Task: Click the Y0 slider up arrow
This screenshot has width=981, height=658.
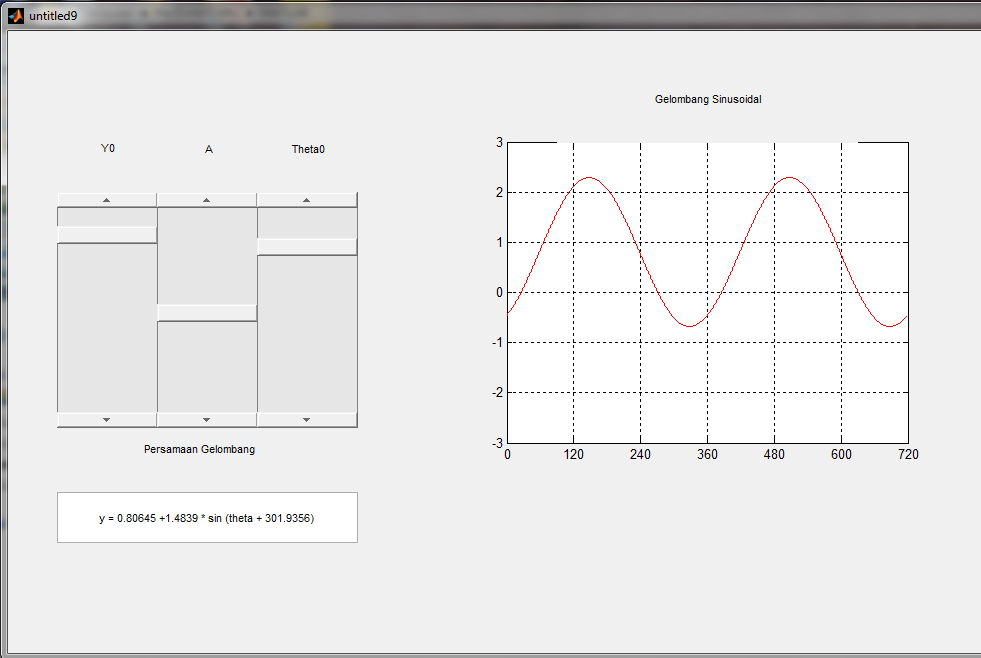Action: pyautogui.click(x=106, y=199)
